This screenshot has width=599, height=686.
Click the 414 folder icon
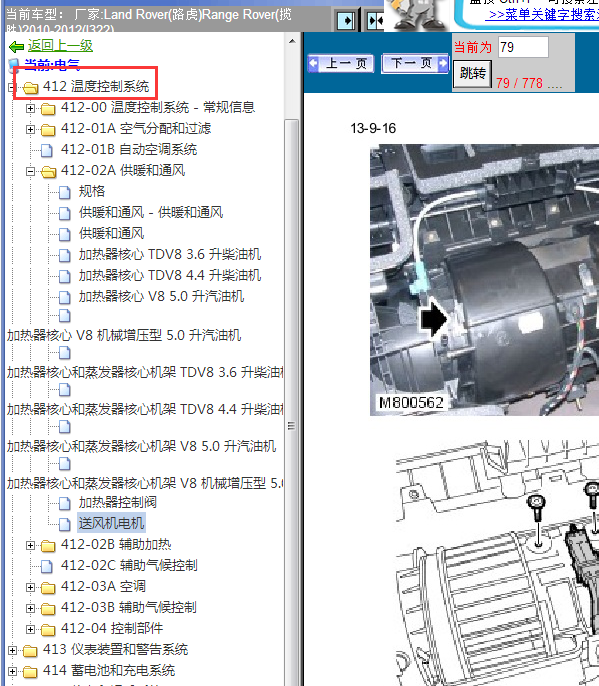click(x=30, y=671)
